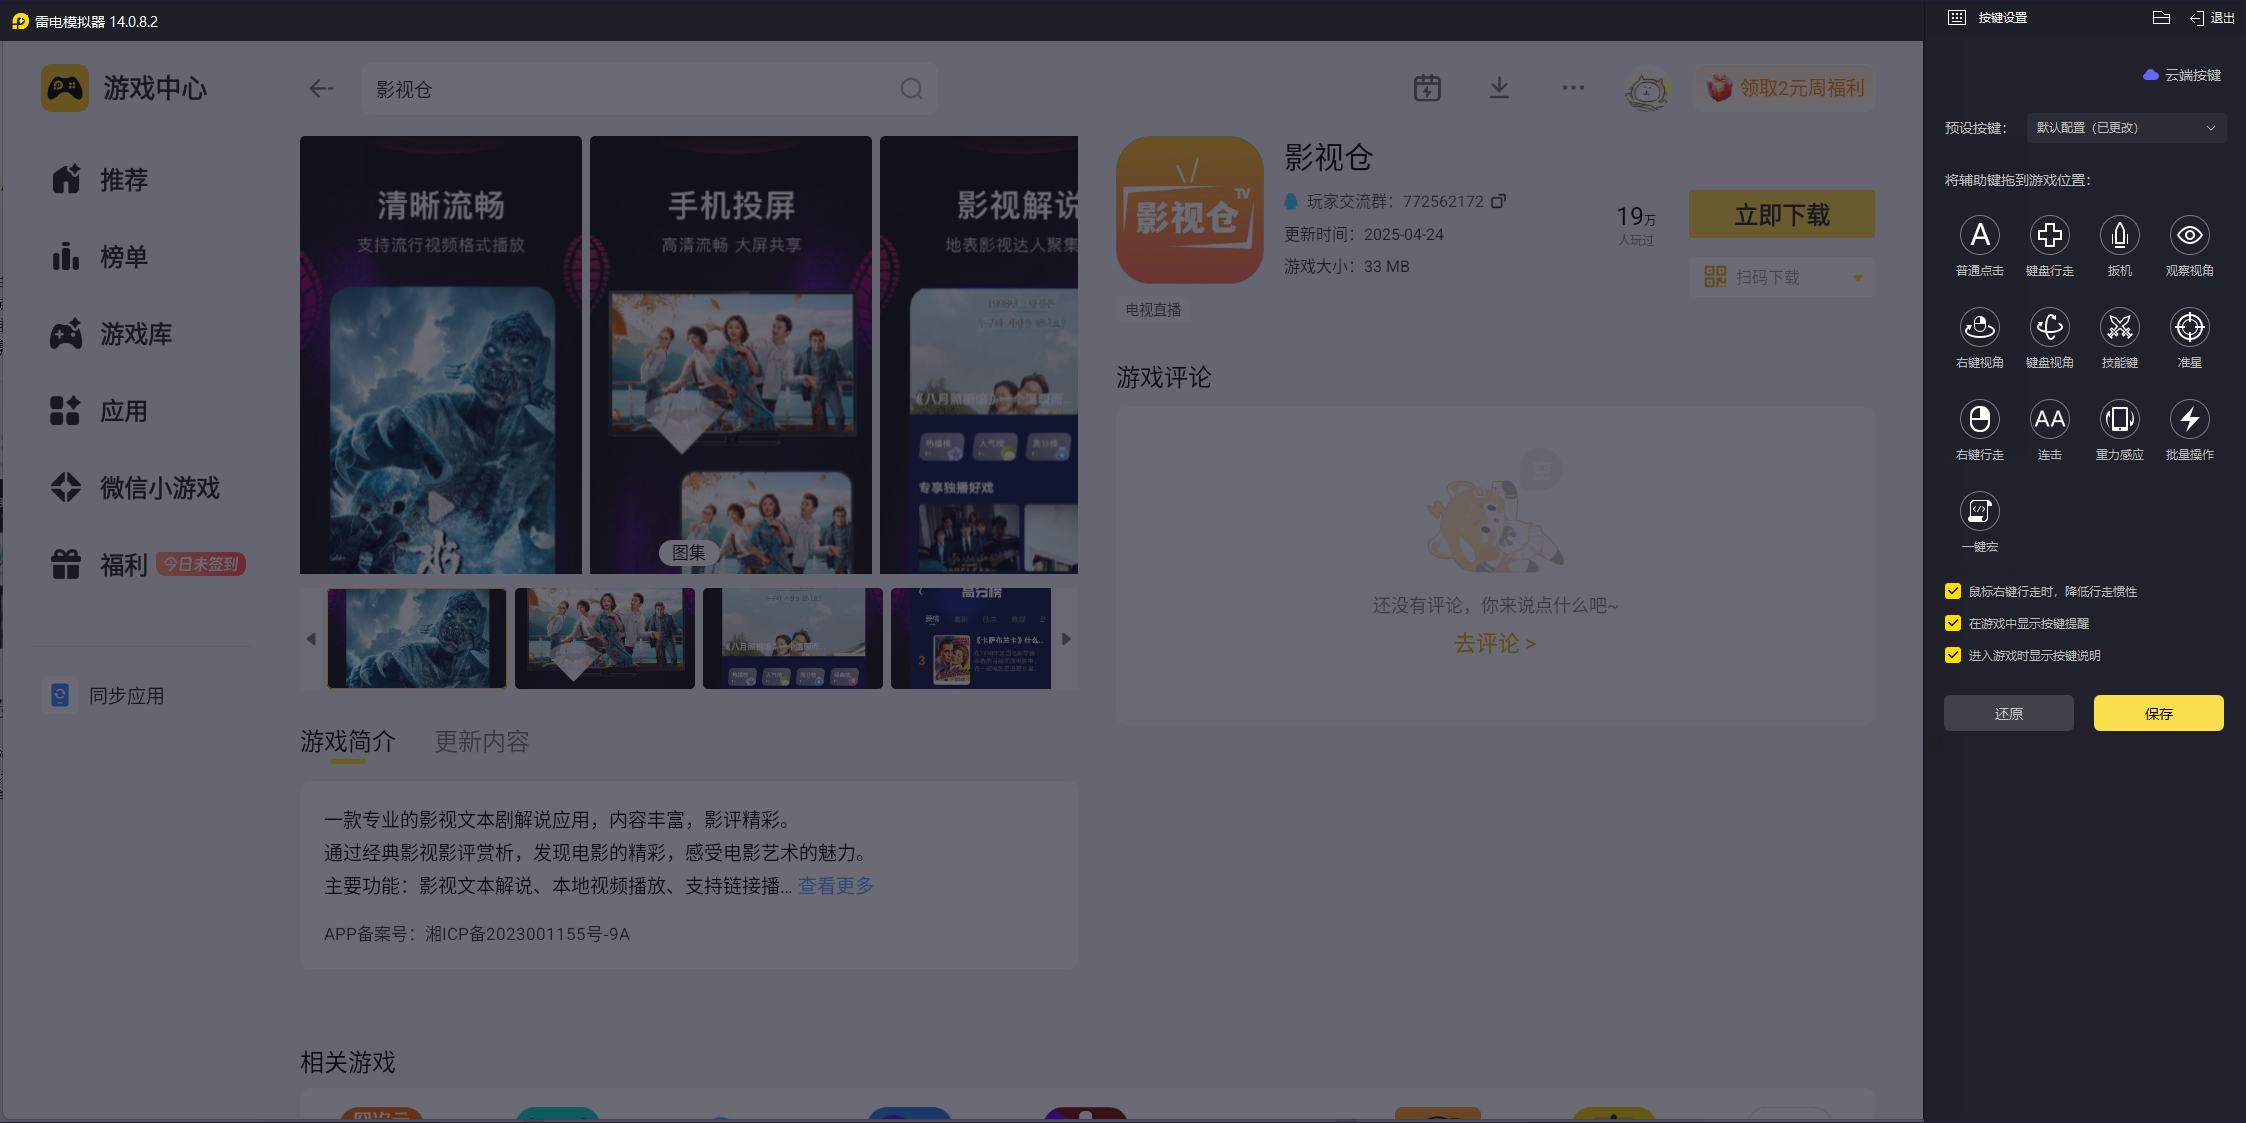This screenshot has width=2246, height=1123.
Task: Open the 手机投屏 large preview image
Action: pyautogui.click(x=731, y=355)
